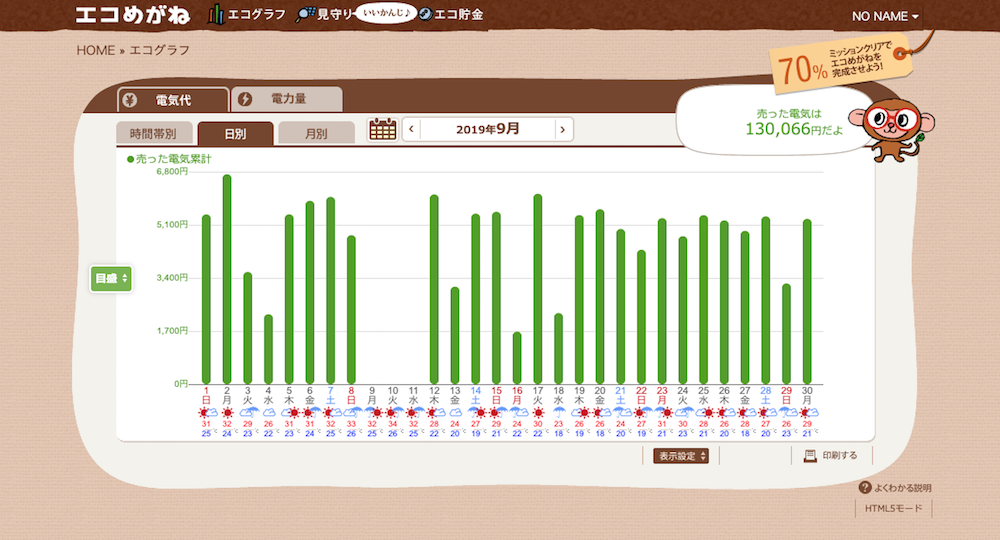1000x540 pixels.
Task: Open the エコ貯金 coin icon in header
Action: pos(425,14)
